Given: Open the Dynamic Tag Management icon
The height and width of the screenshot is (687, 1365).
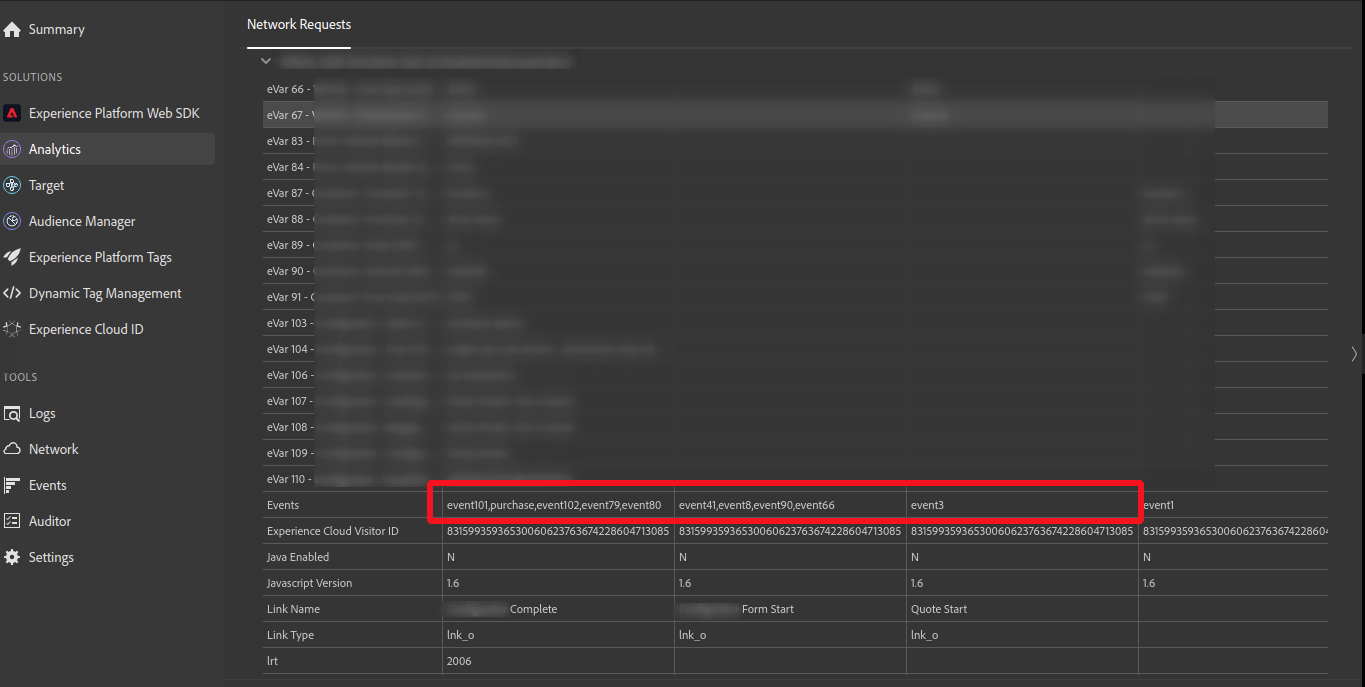Looking at the screenshot, I should [13, 292].
